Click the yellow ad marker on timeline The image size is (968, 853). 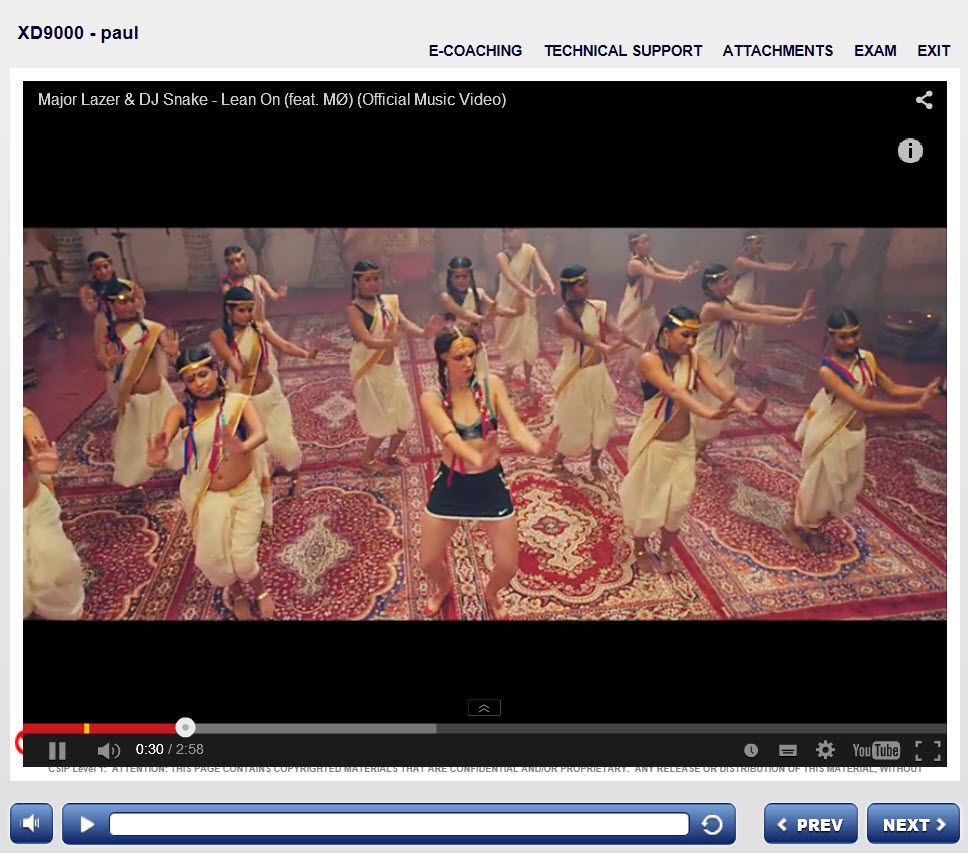(86, 728)
